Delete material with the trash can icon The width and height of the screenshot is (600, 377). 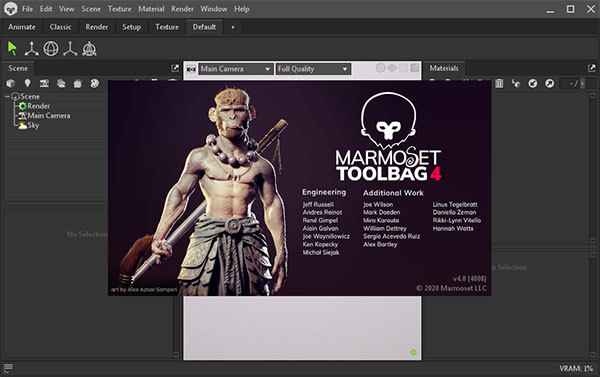[x=499, y=83]
